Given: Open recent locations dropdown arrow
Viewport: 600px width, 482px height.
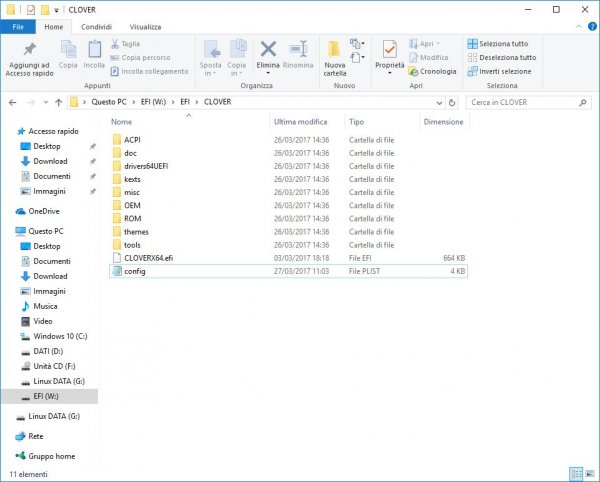Looking at the screenshot, I should point(46,103).
